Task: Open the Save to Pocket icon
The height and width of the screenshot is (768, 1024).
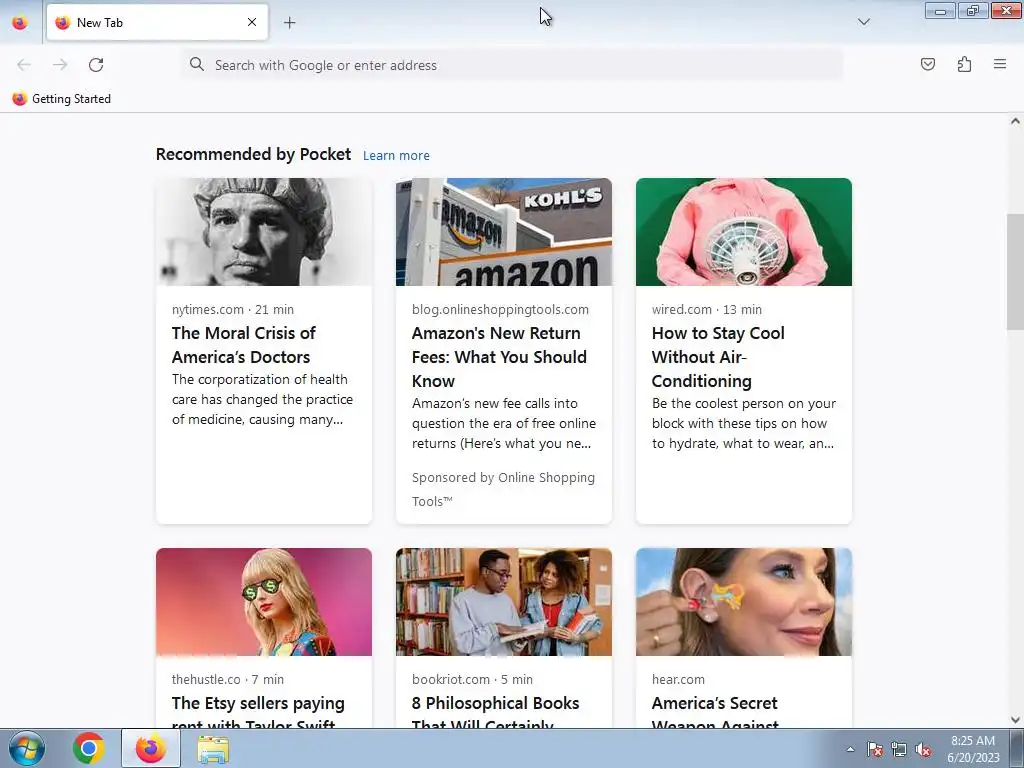Action: tap(927, 64)
